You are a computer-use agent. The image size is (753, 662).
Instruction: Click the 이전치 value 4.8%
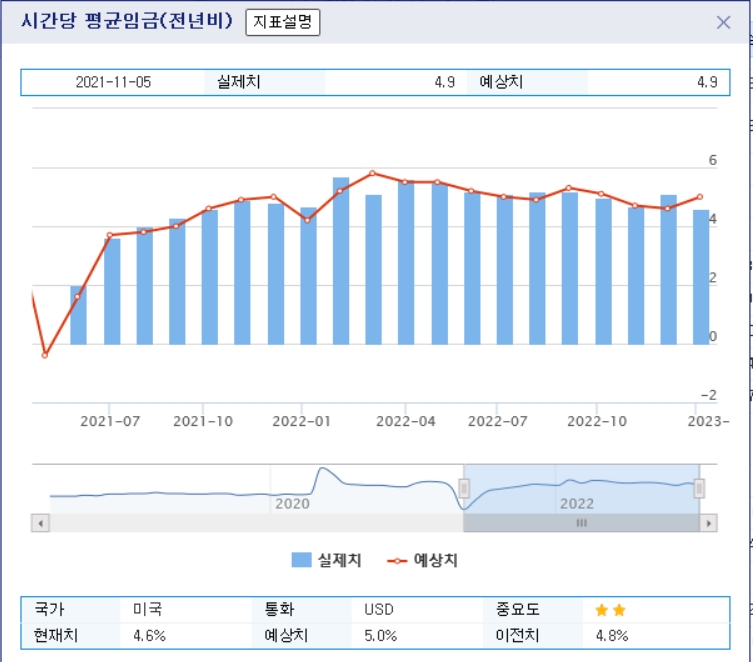612,636
